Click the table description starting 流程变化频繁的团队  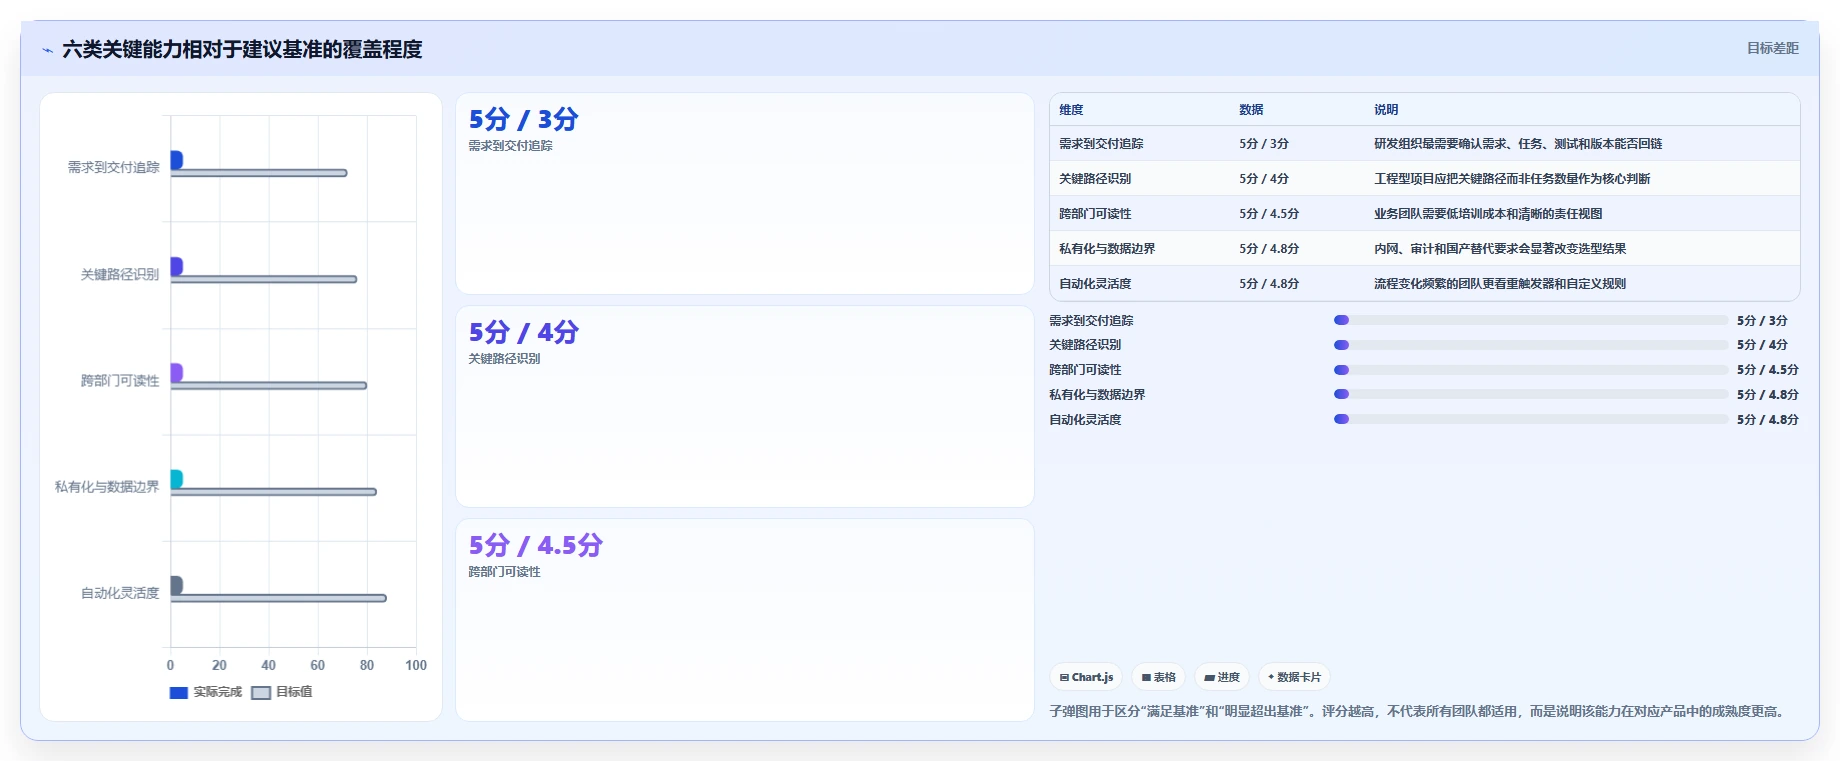coord(1500,284)
